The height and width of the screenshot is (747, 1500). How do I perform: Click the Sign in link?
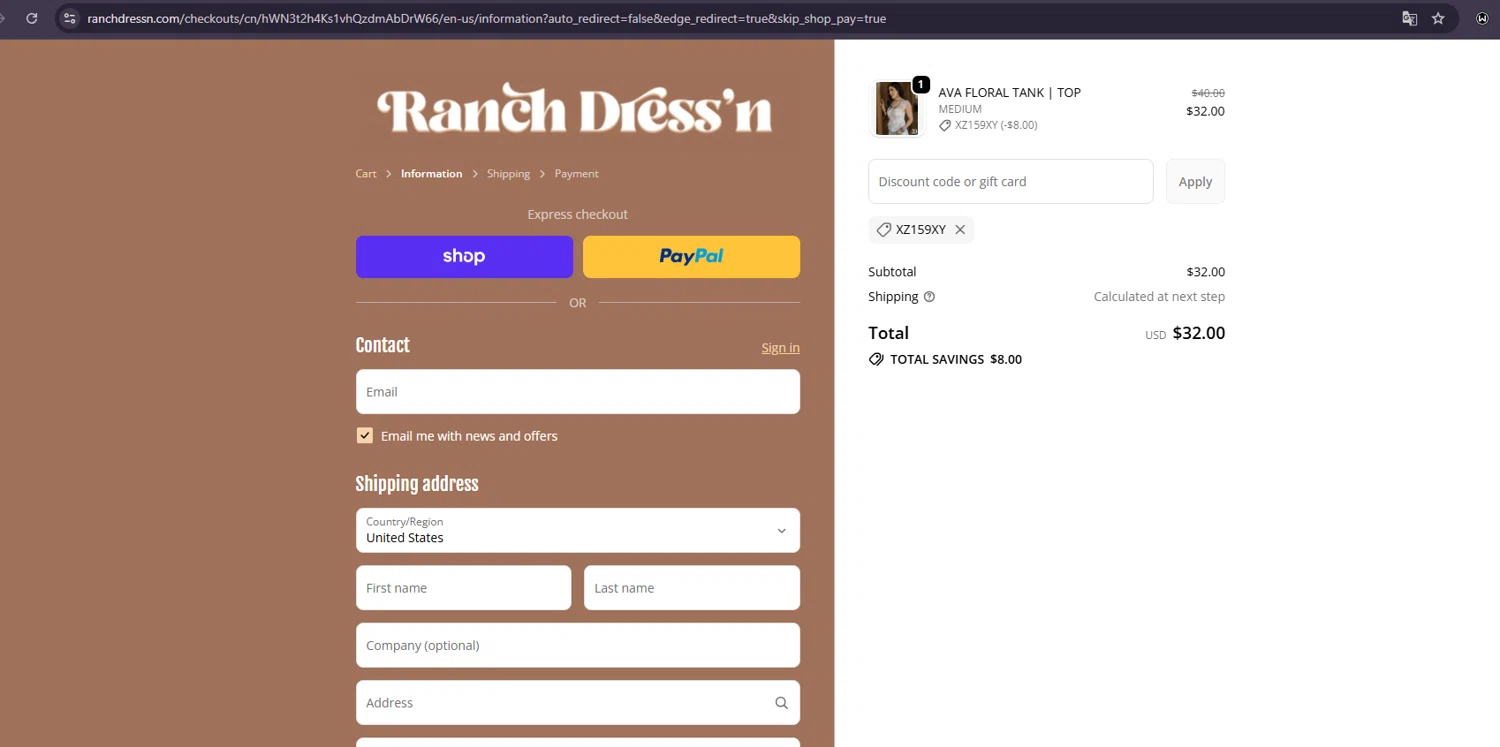pyautogui.click(x=780, y=348)
